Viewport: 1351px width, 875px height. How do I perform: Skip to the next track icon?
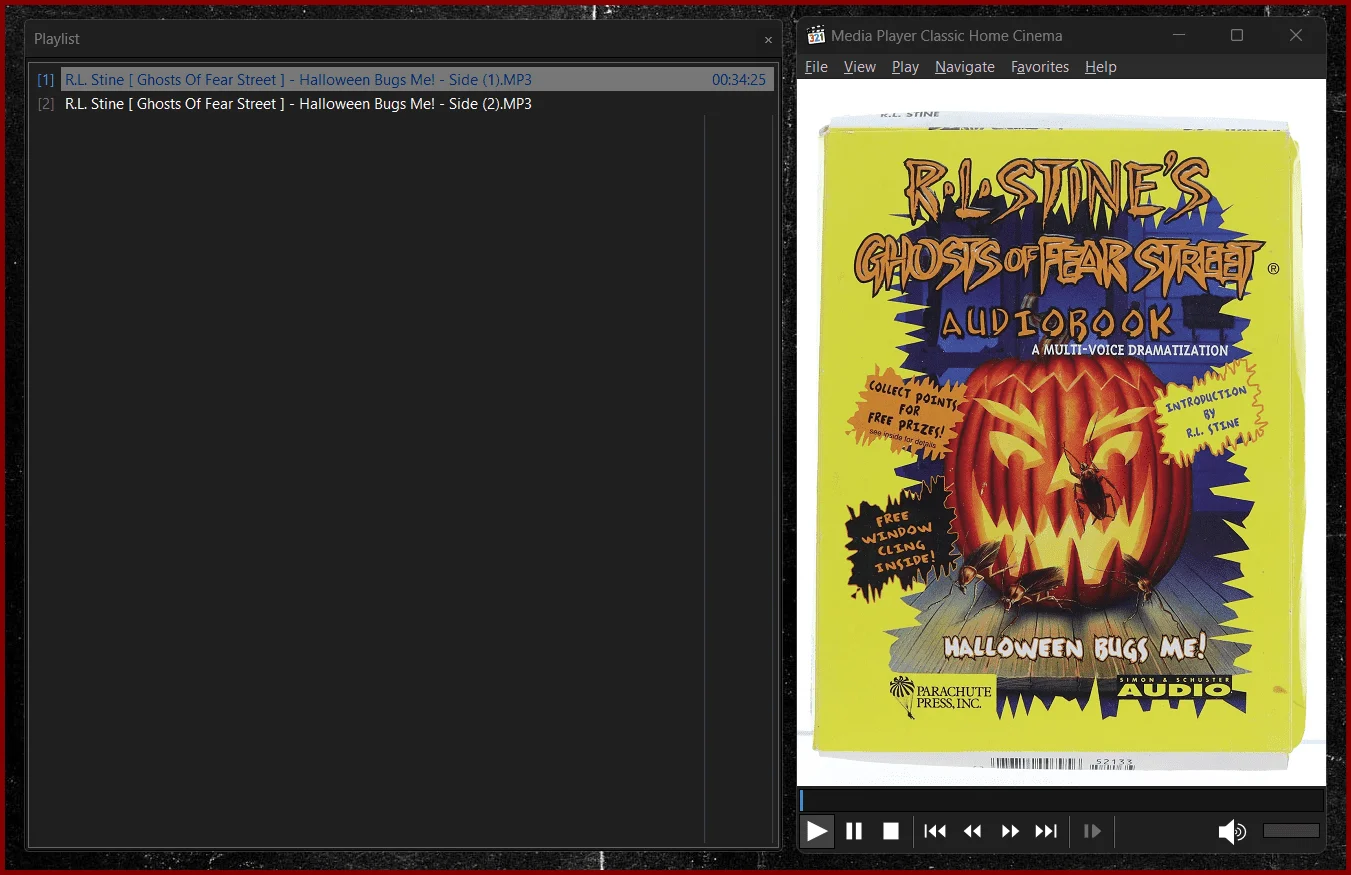click(1046, 831)
